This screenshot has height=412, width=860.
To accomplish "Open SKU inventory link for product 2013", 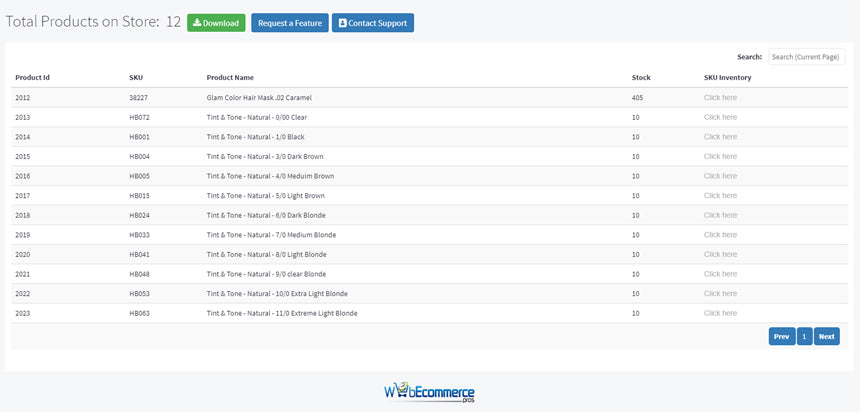I will [720, 117].
